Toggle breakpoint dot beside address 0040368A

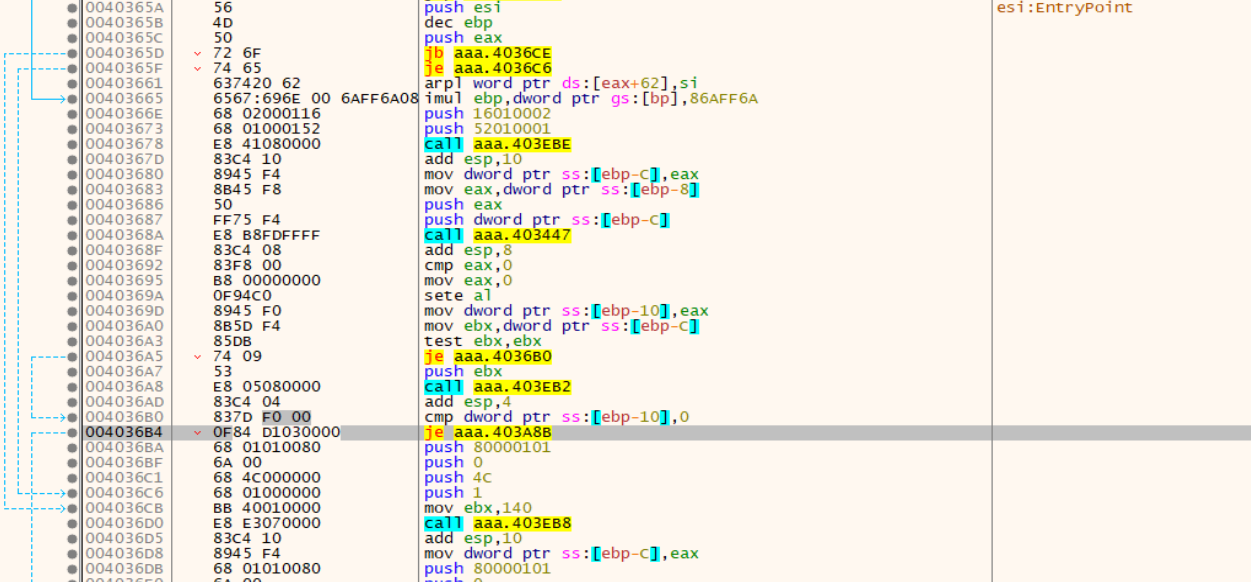(72, 235)
